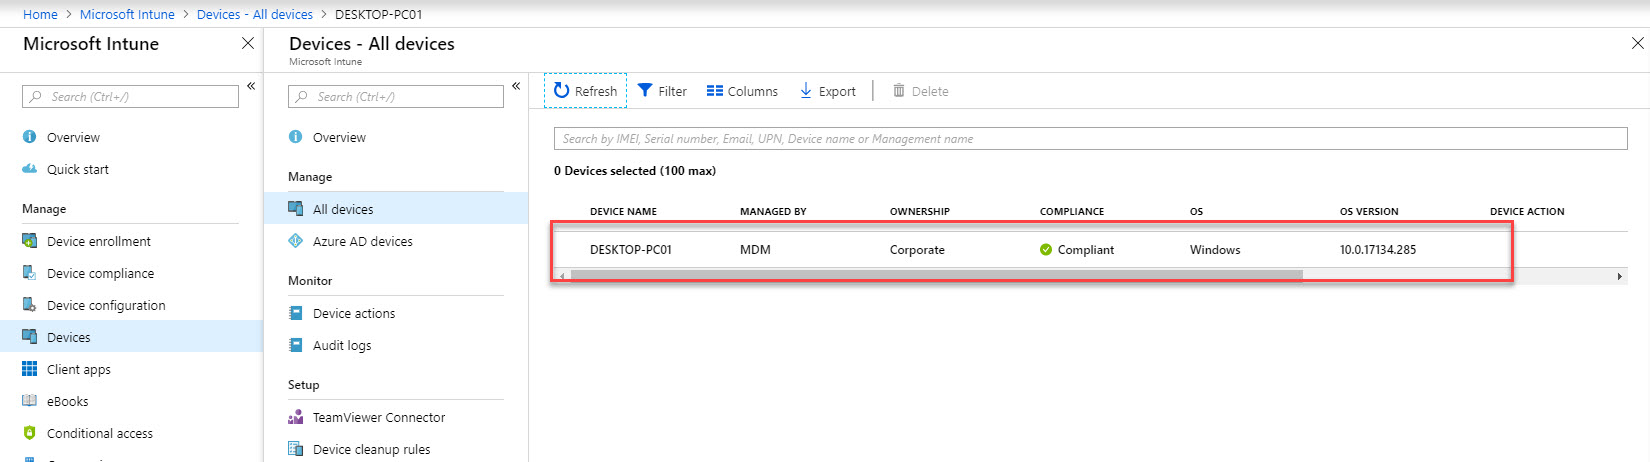This screenshot has width=1650, height=462.
Task: Click the Azure AD devices diamond icon
Action: pyautogui.click(x=296, y=241)
